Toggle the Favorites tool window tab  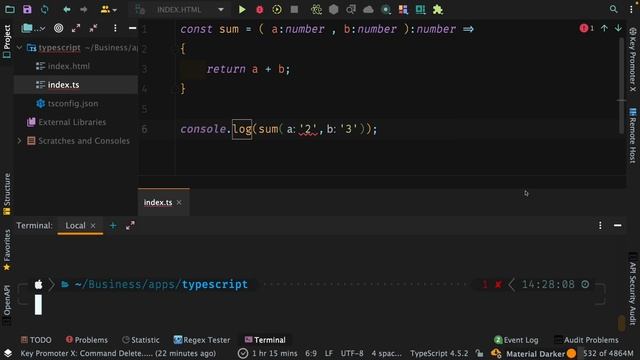point(7,250)
